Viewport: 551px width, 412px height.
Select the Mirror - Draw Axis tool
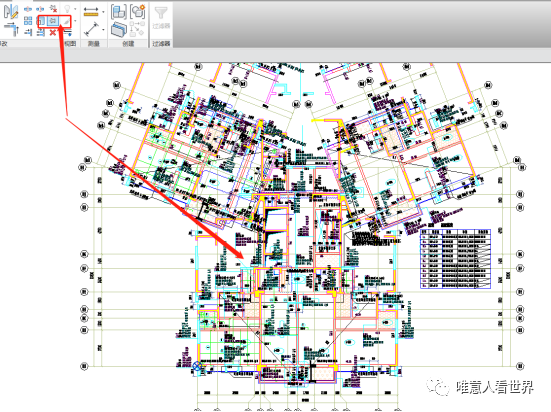[11, 11]
